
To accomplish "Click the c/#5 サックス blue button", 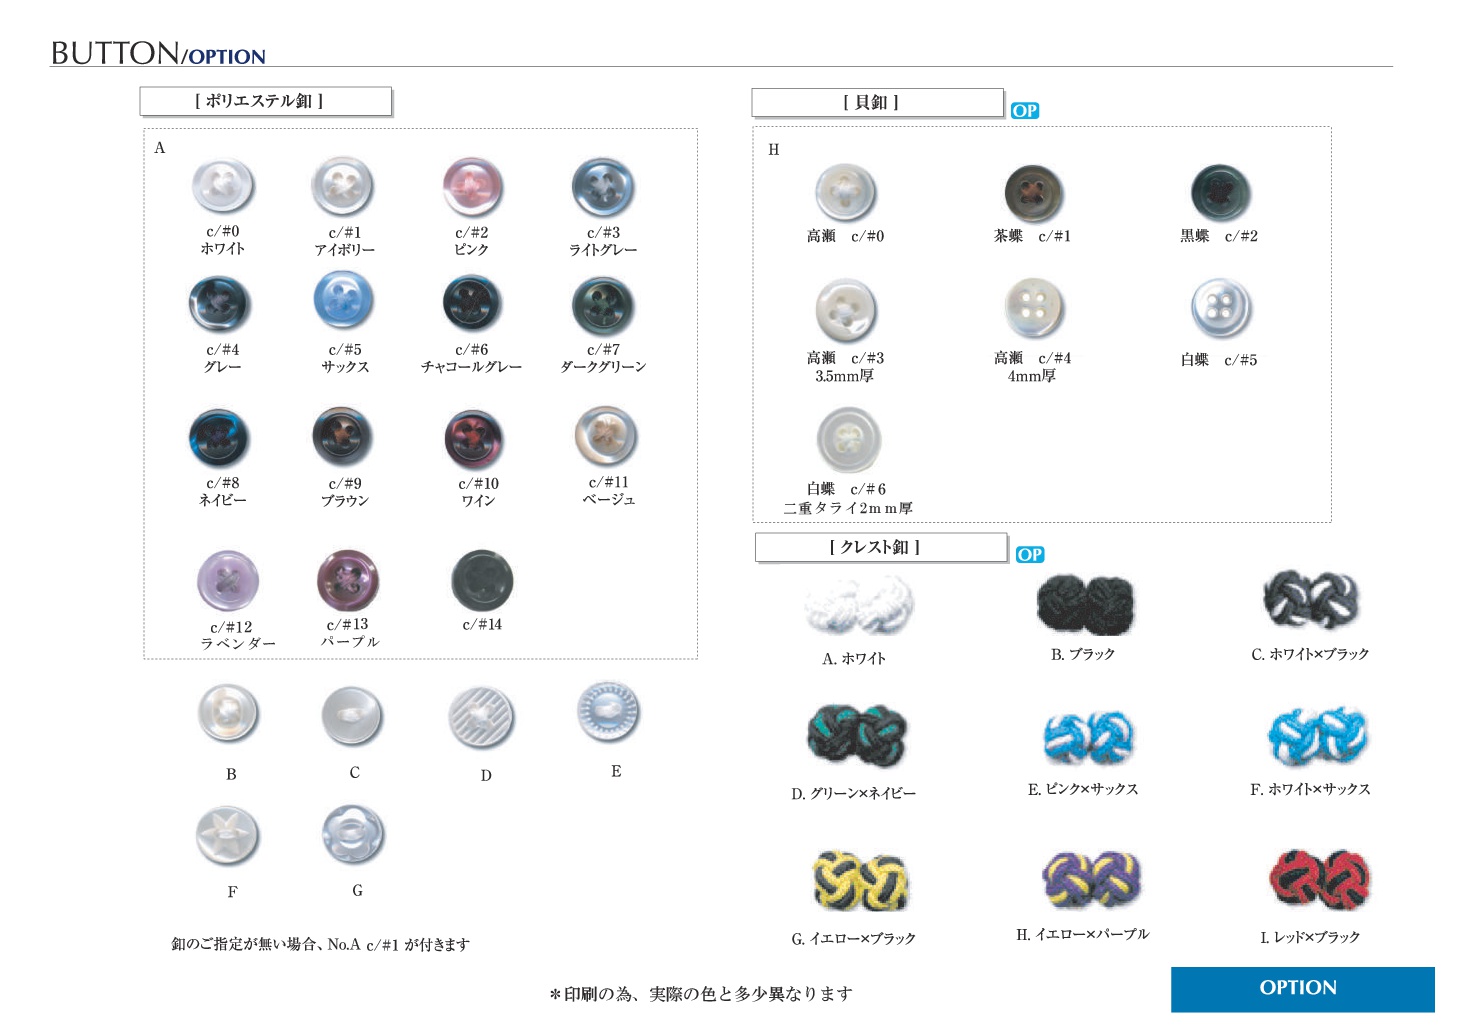I will [x=344, y=302].
